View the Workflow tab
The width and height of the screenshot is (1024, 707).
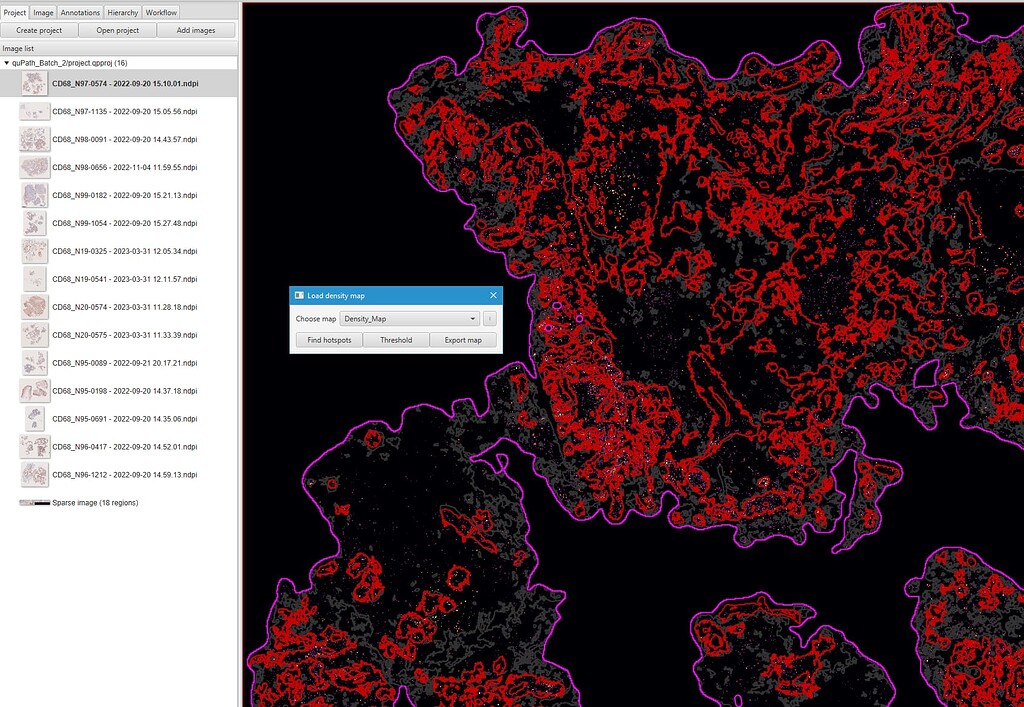160,12
